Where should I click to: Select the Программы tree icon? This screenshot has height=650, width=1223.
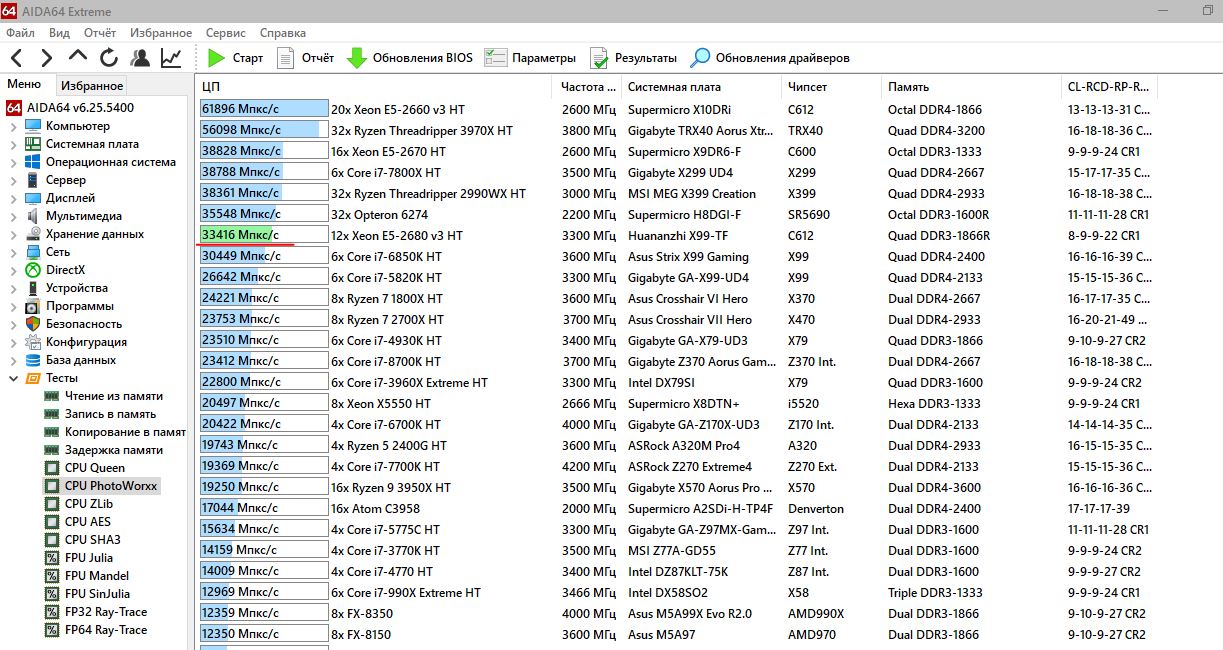[x=33, y=306]
